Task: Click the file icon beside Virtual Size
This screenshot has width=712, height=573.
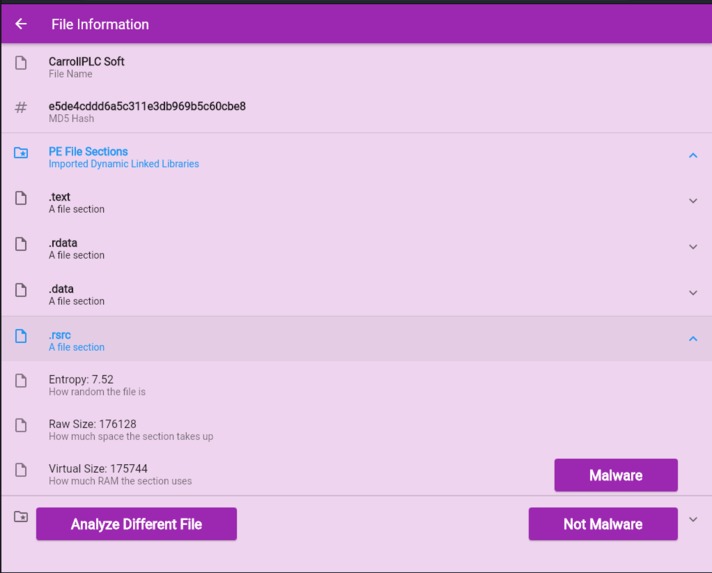Action: pos(21,469)
